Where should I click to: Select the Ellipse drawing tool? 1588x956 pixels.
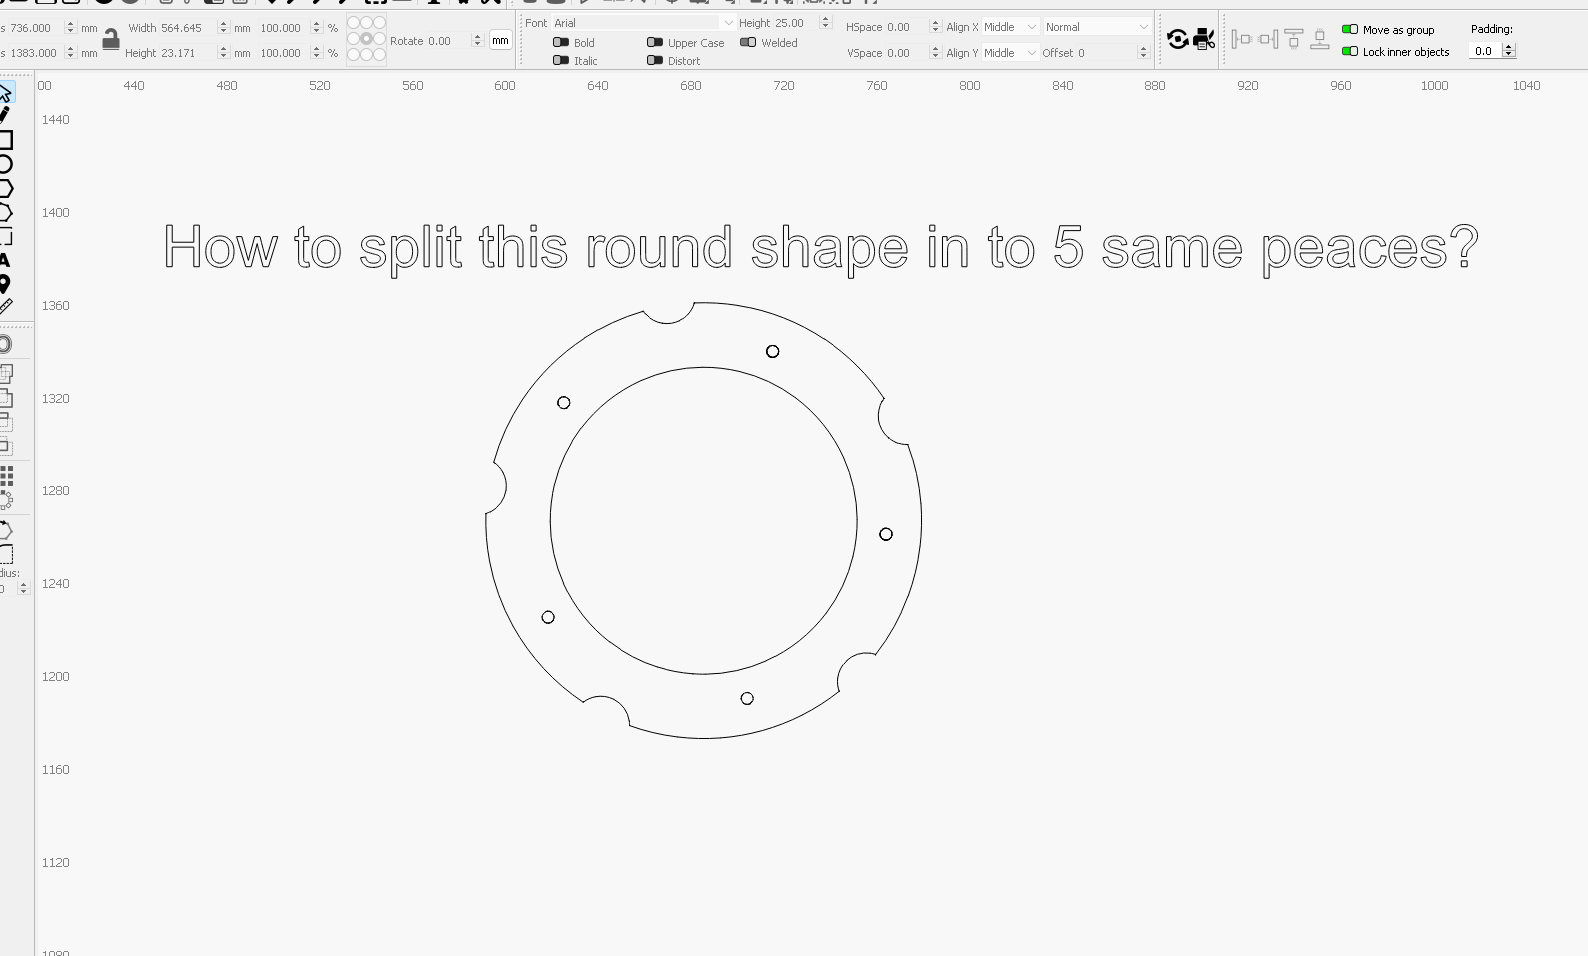point(5,164)
